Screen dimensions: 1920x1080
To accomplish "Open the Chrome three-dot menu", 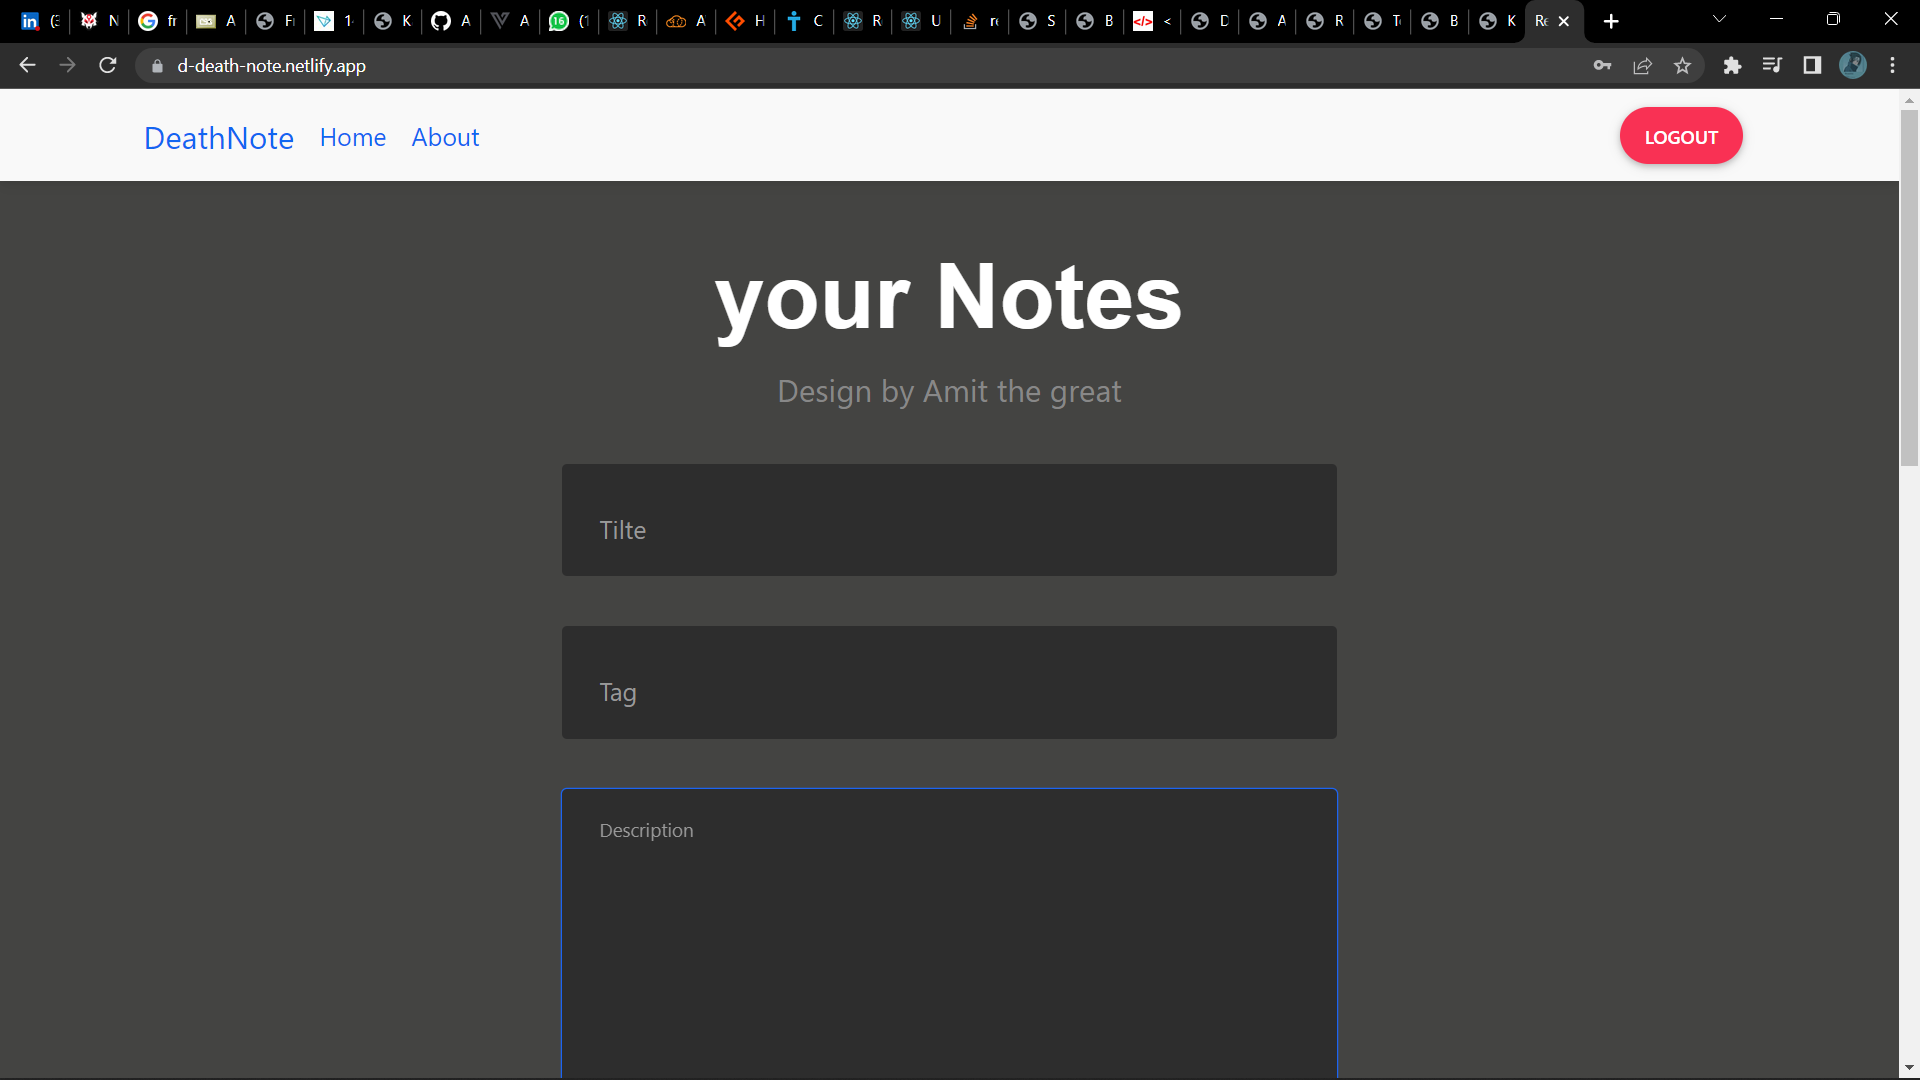I will (1892, 66).
